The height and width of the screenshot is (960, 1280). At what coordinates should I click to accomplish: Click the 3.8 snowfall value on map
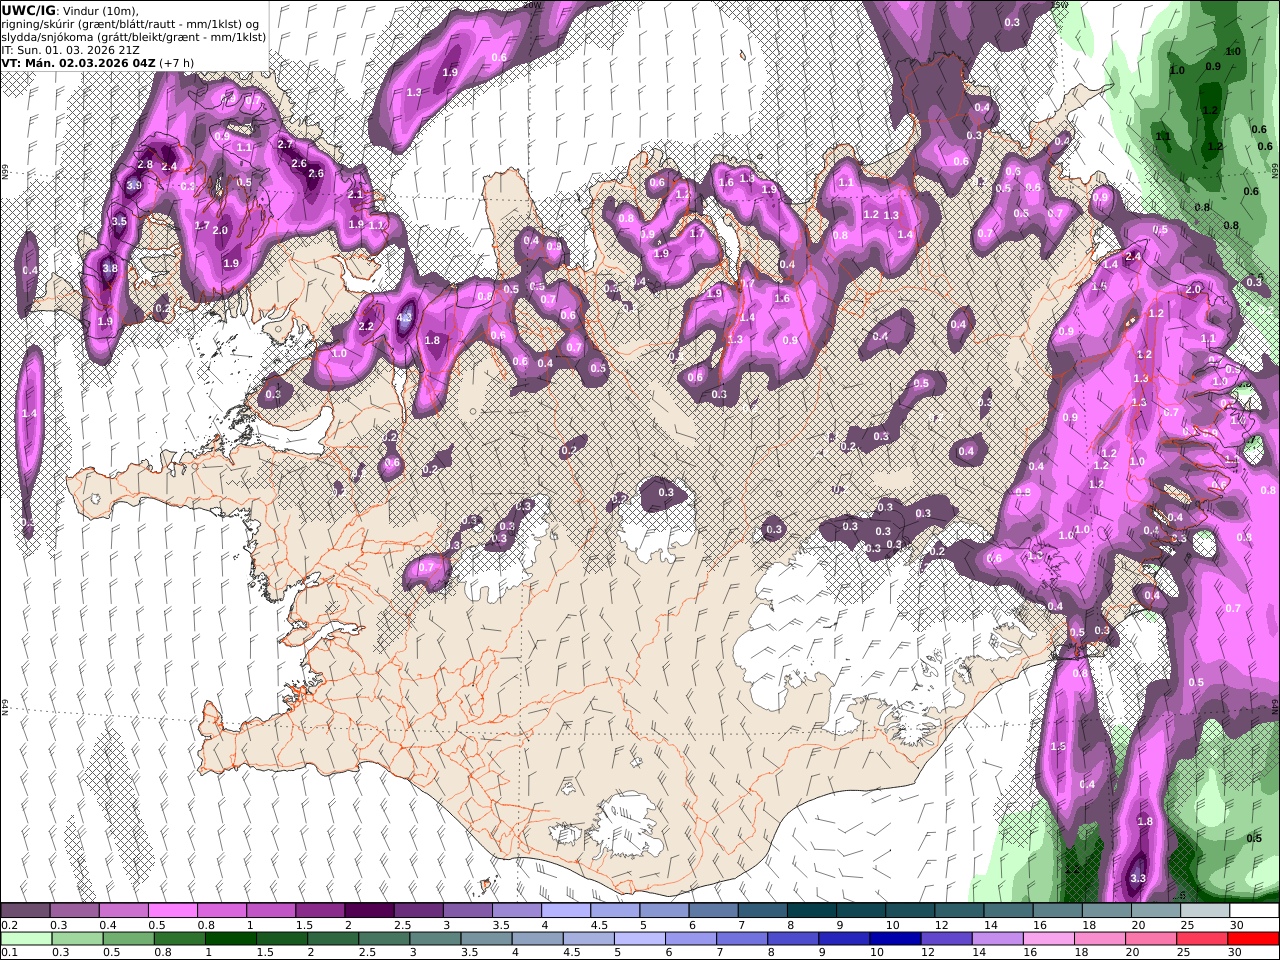pos(110,268)
